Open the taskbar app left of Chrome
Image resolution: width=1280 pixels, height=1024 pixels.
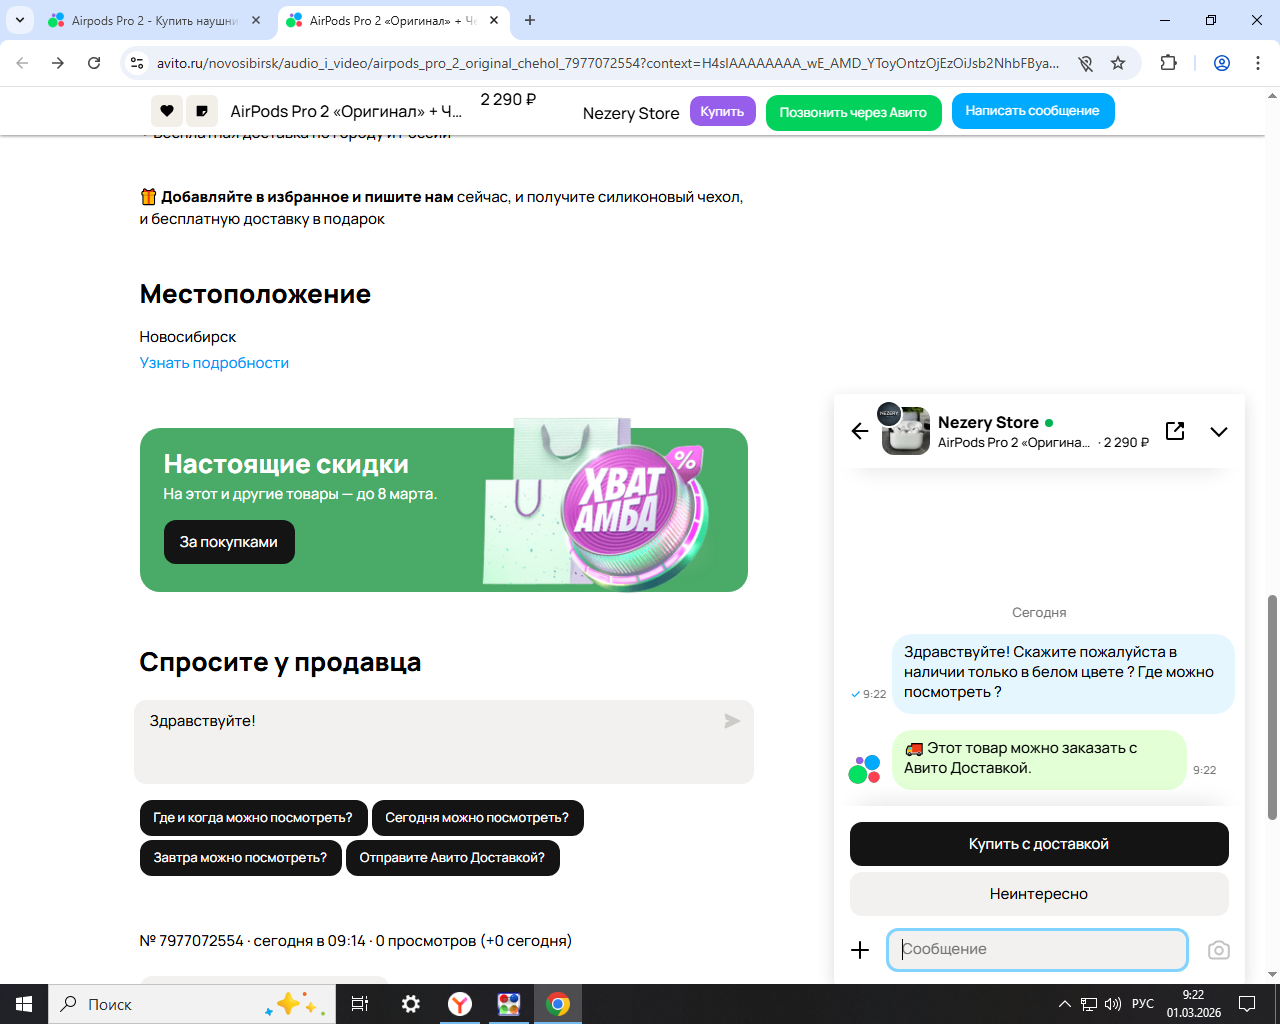click(509, 1004)
